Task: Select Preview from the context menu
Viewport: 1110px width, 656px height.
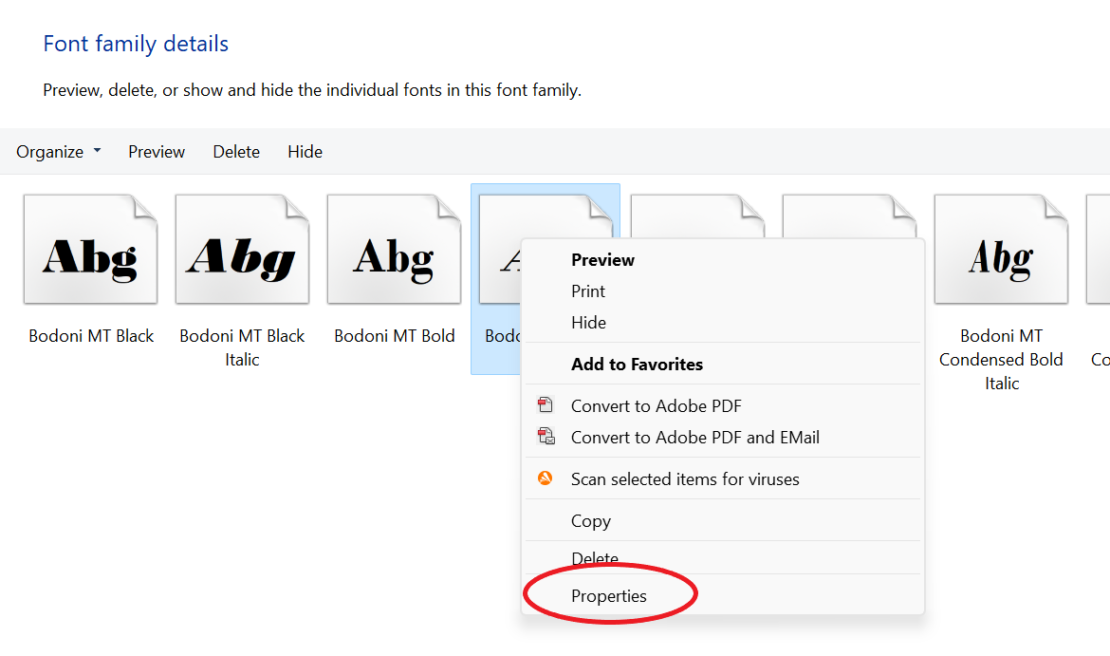Action: tap(602, 259)
